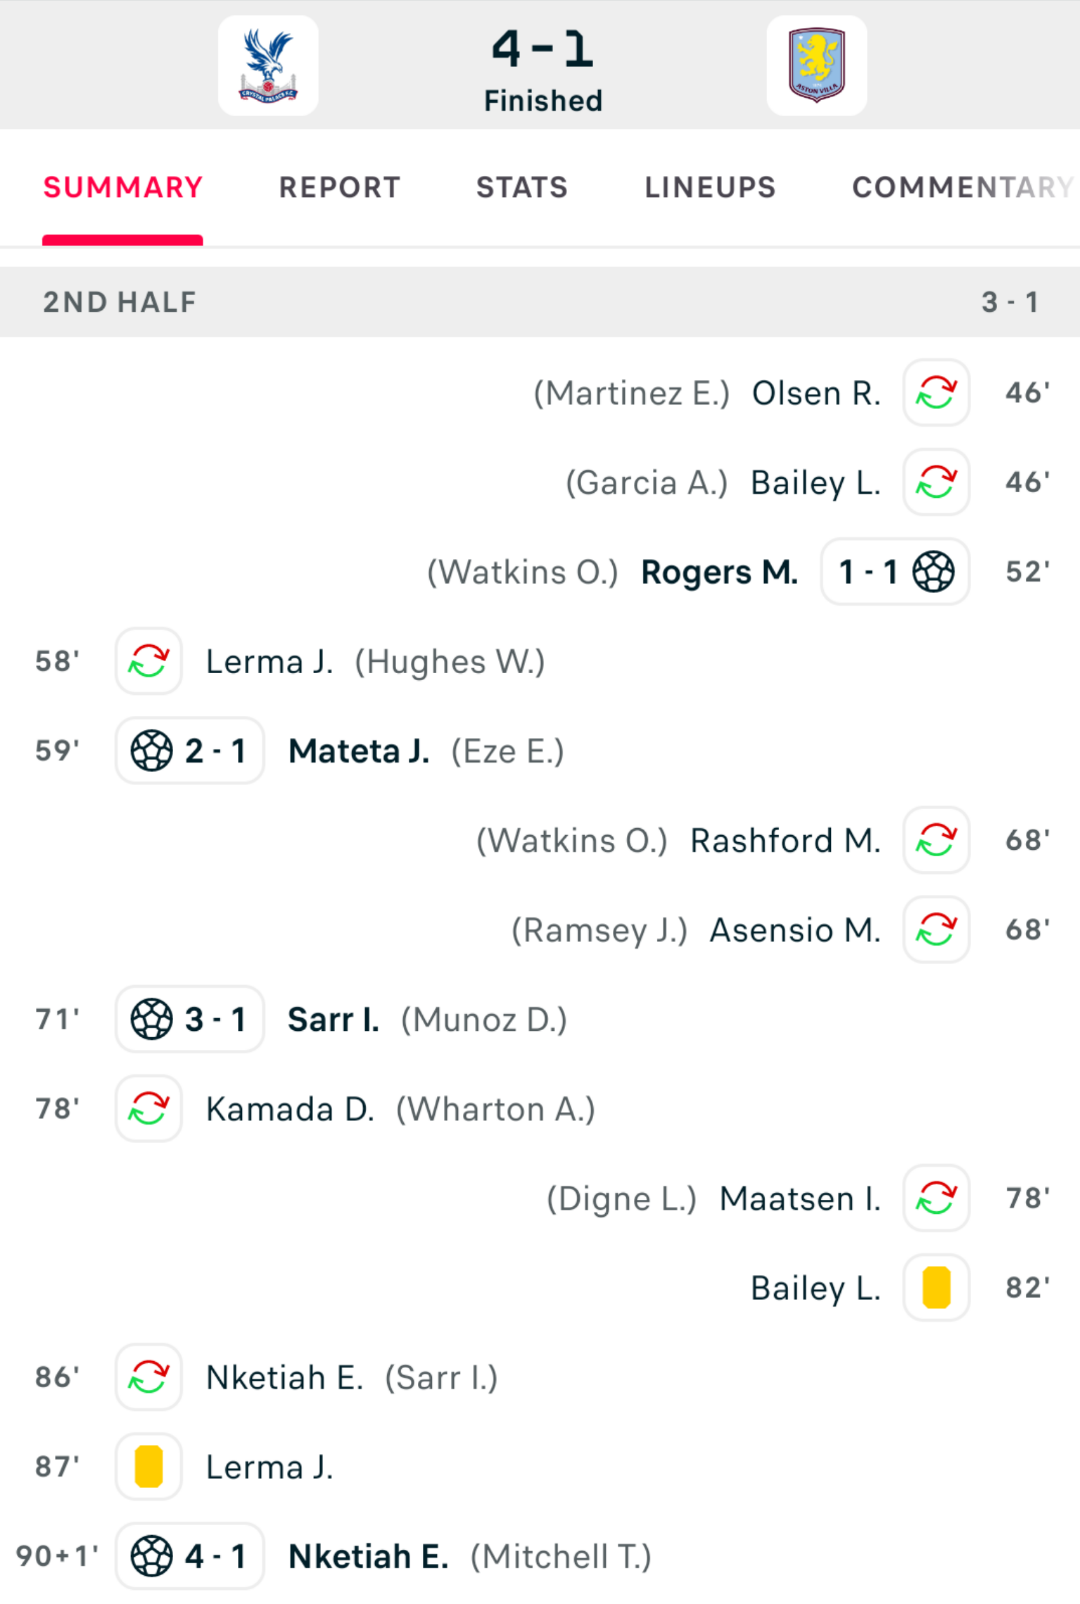The width and height of the screenshot is (1080, 1604).
Task: Switch to the Report tab
Action: point(339,187)
